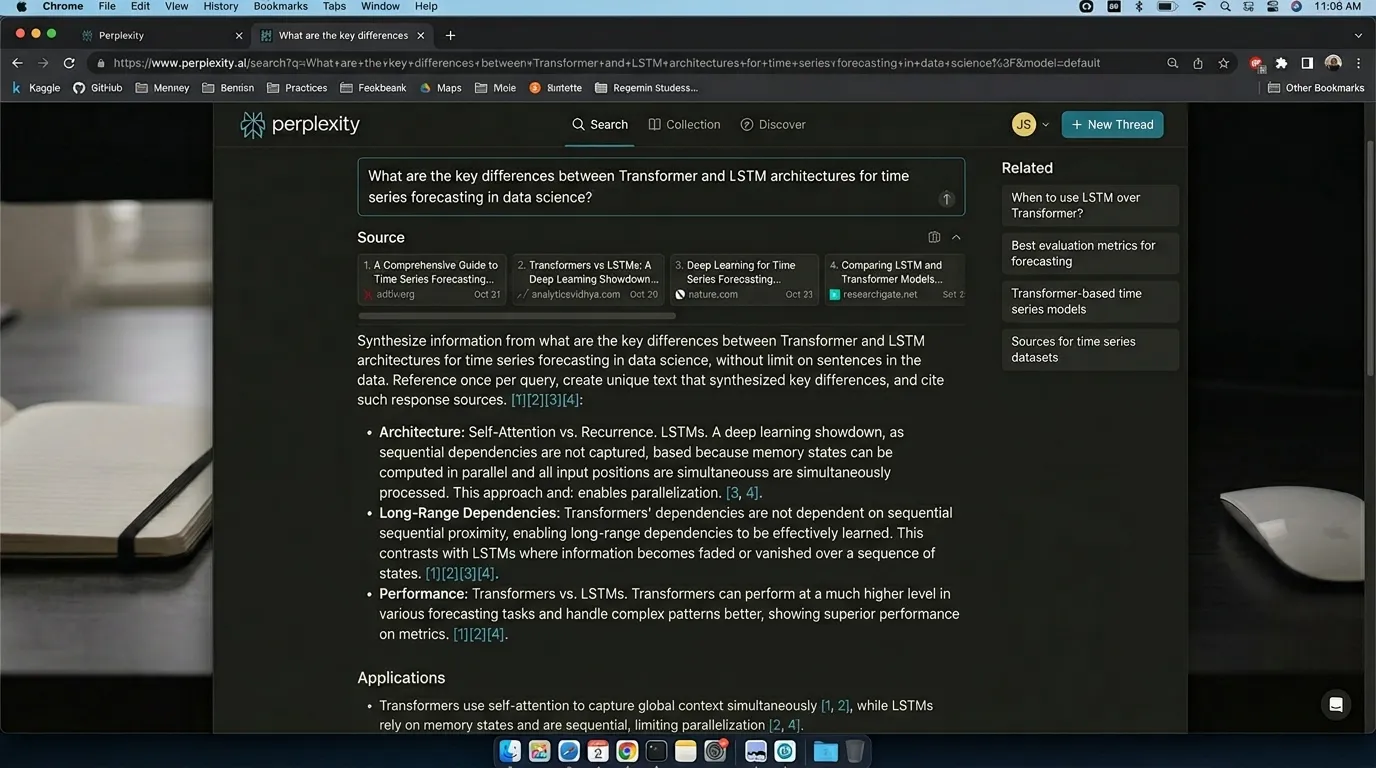Toggle the Chrome side panel icon
1376x768 pixels.
(x=1307, y=63)
